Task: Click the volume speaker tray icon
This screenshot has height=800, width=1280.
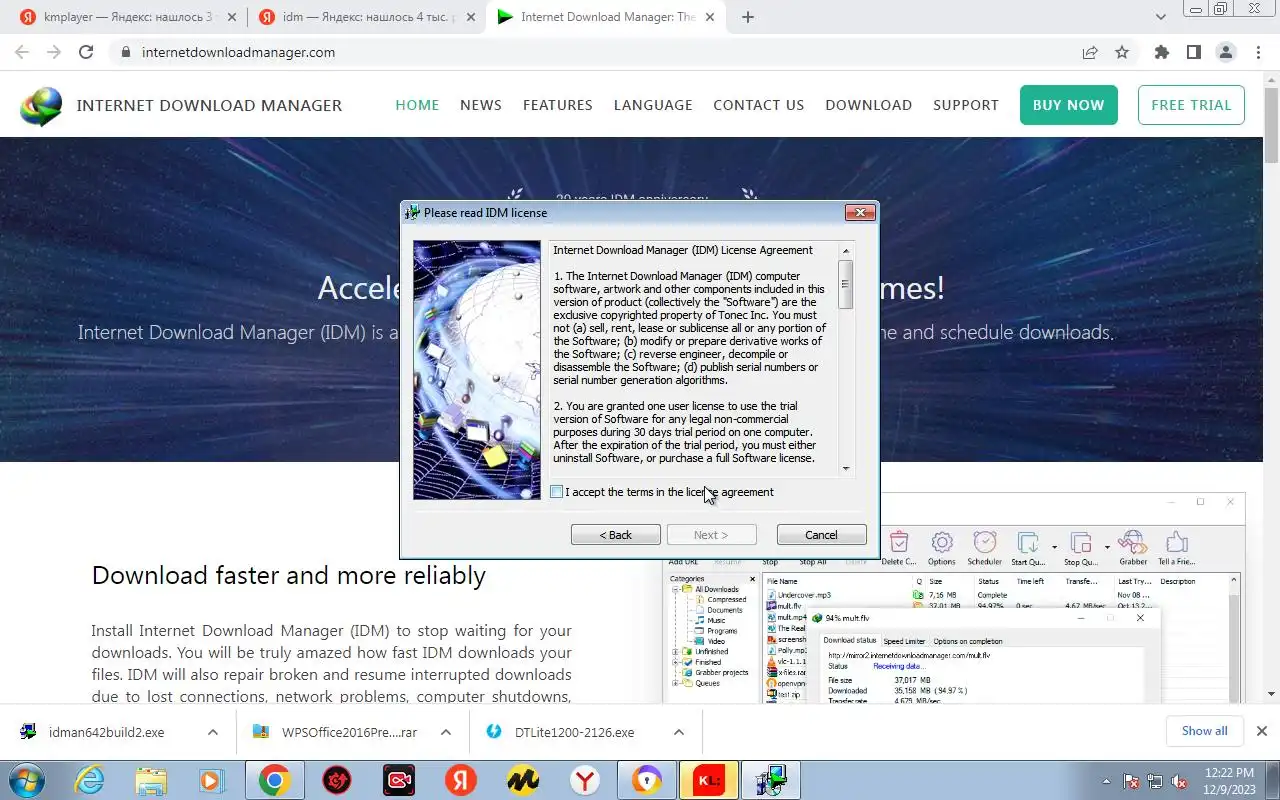Action: 1180,781
